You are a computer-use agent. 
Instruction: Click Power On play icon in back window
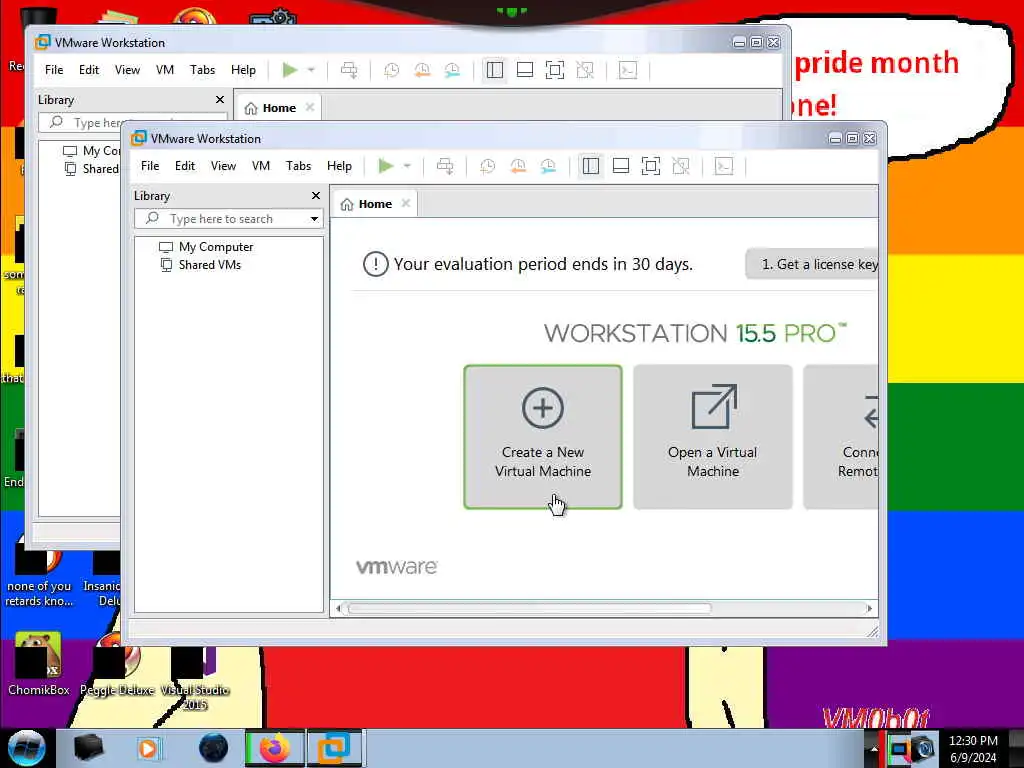click(x=290, y=70)
